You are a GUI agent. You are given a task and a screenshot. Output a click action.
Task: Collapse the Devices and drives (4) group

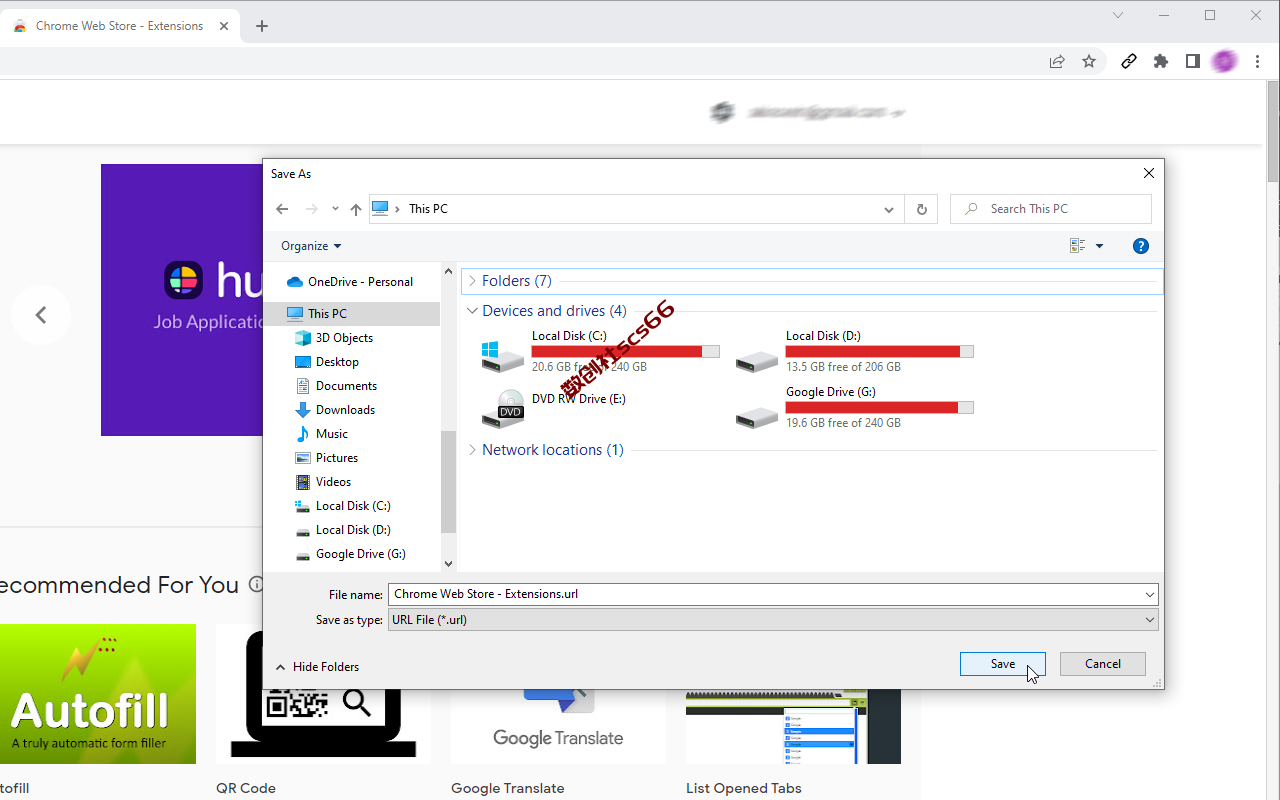coord(473,311)
